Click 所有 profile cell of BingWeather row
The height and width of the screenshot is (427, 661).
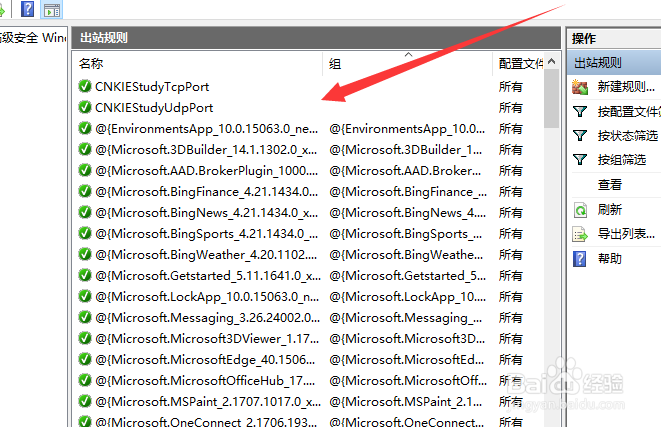511,255
